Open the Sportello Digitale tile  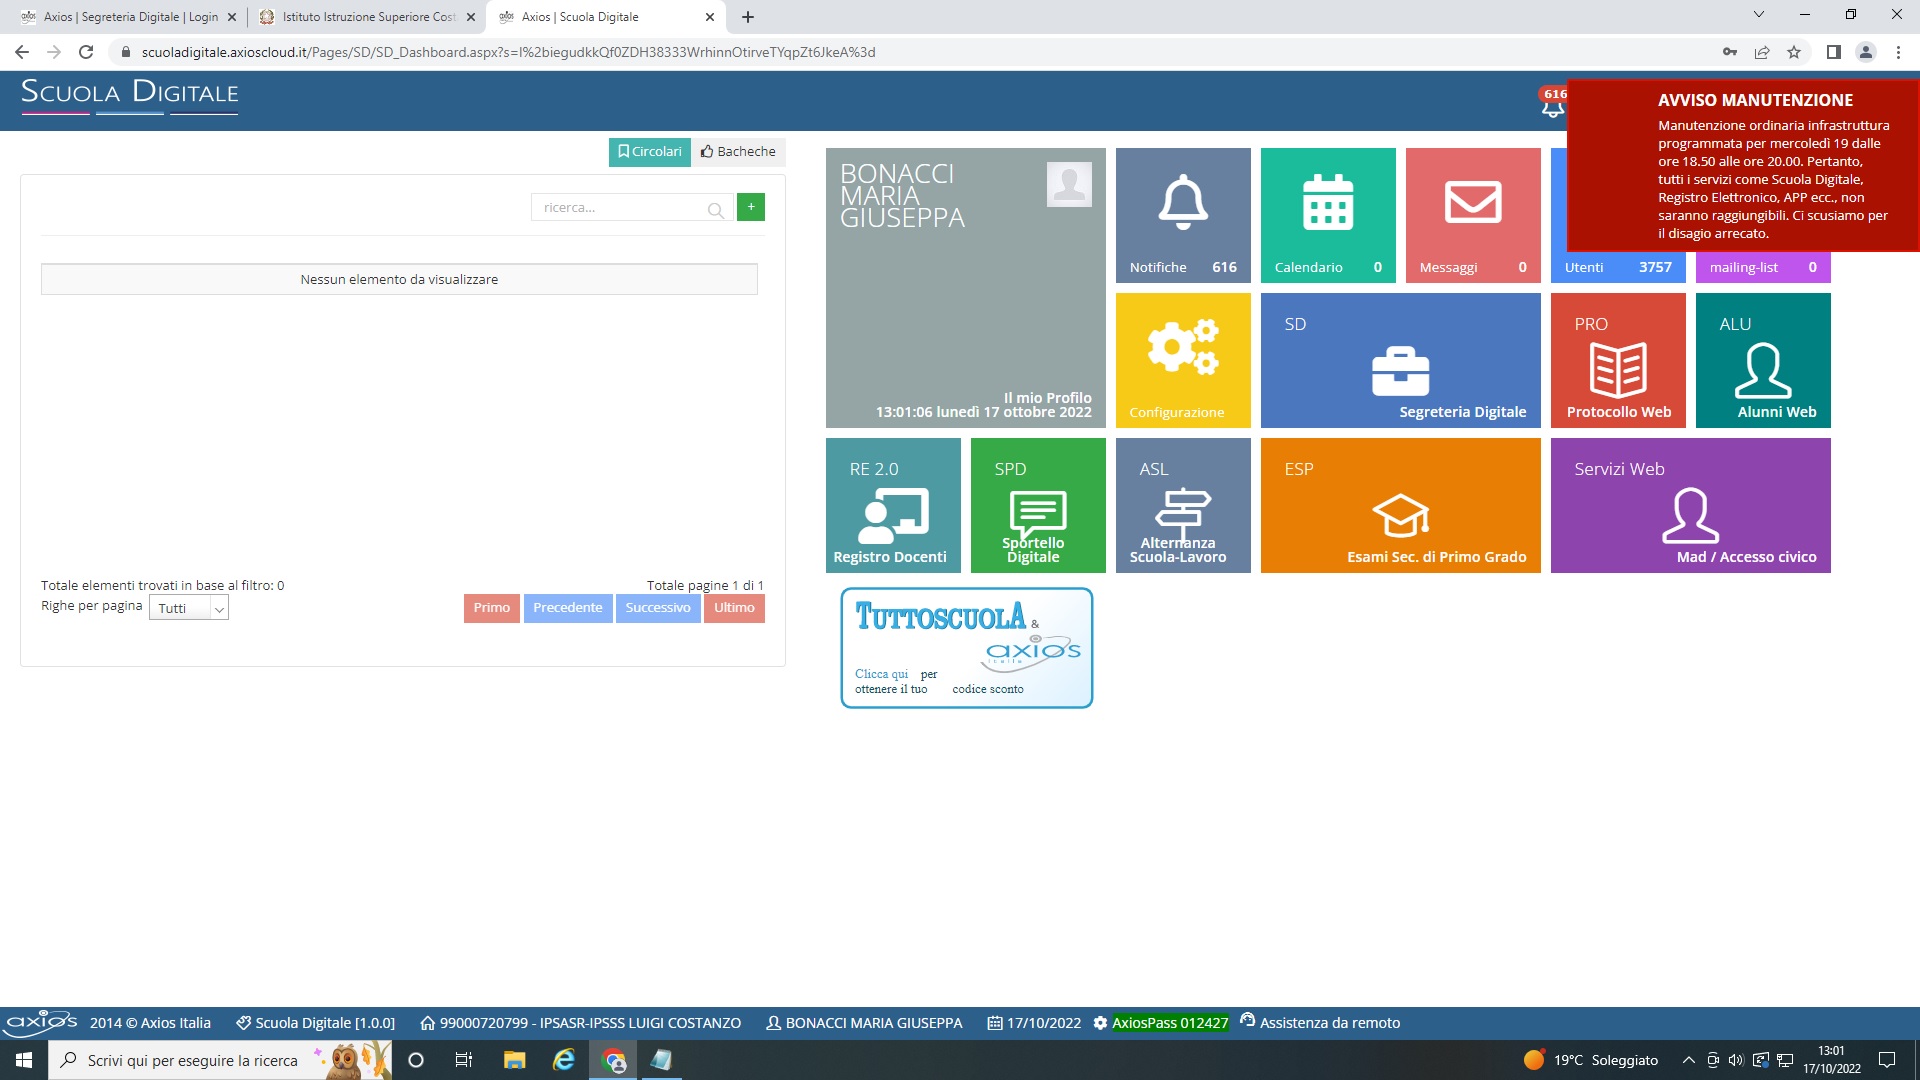[1038, 505]
